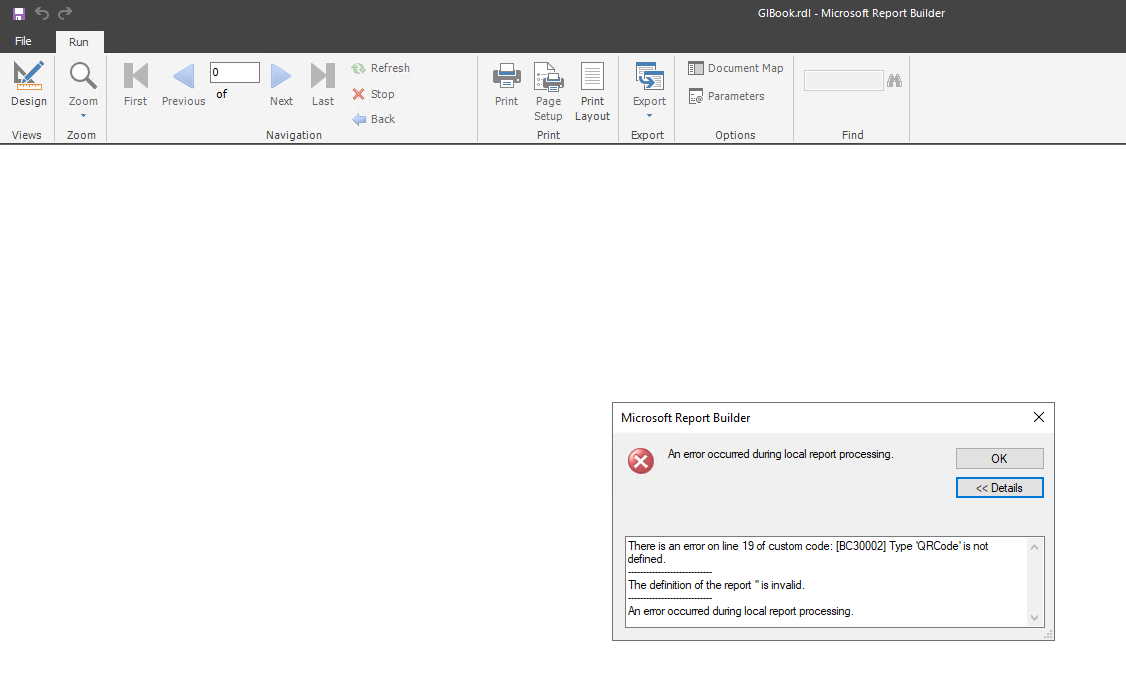Image resolution: width=1126 pixels, height=683 pixels.
Task: Click the page number input field
Action: coord(234,73)
